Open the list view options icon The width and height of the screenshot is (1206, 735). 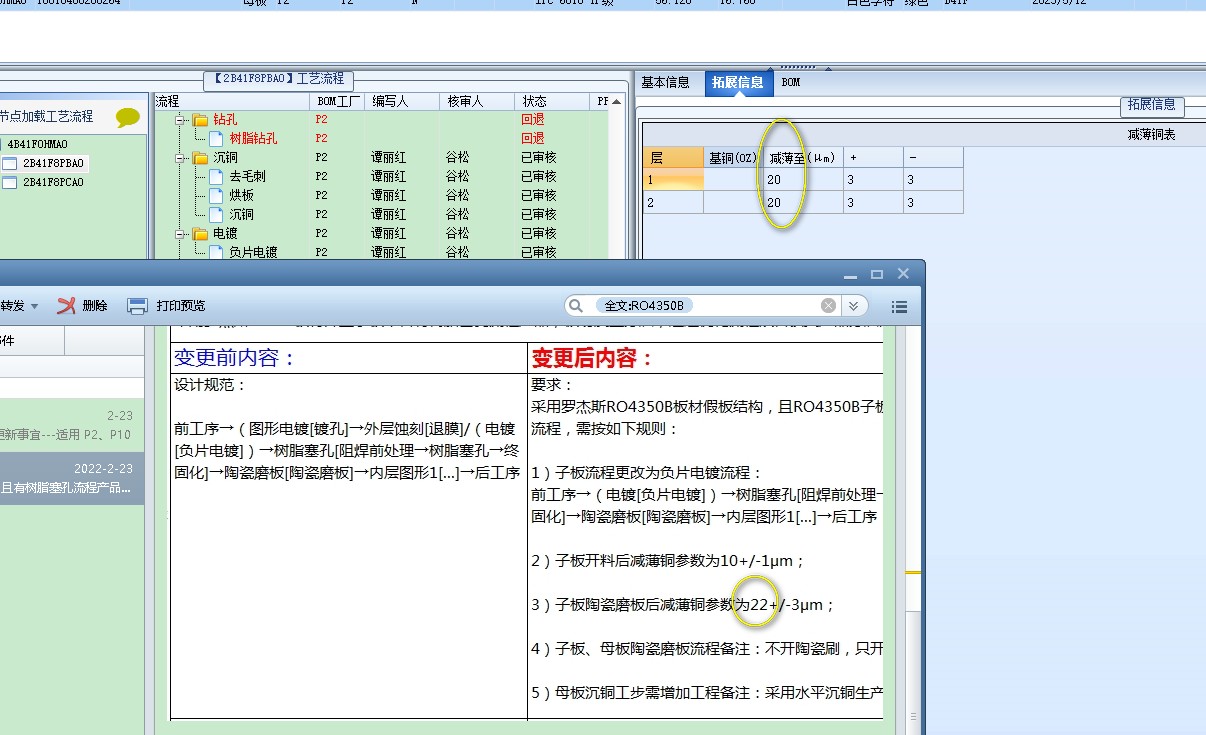(899, 307)
